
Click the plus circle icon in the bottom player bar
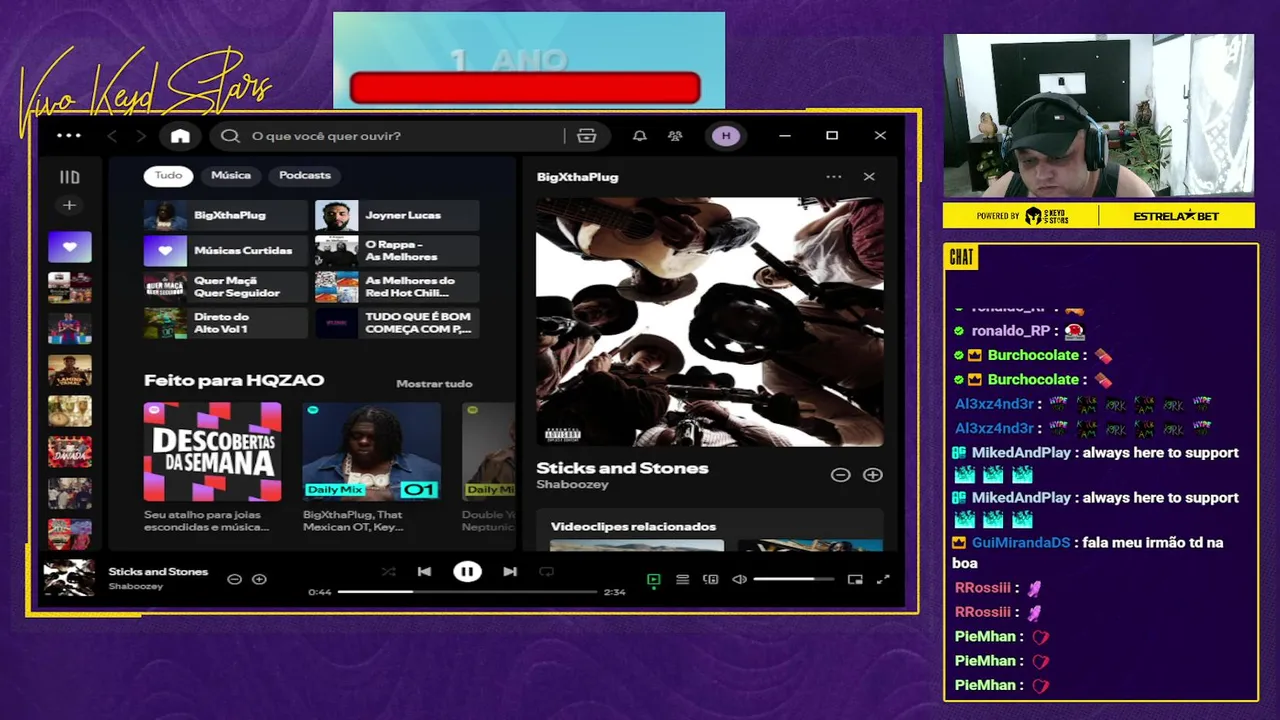pos(259,579)
